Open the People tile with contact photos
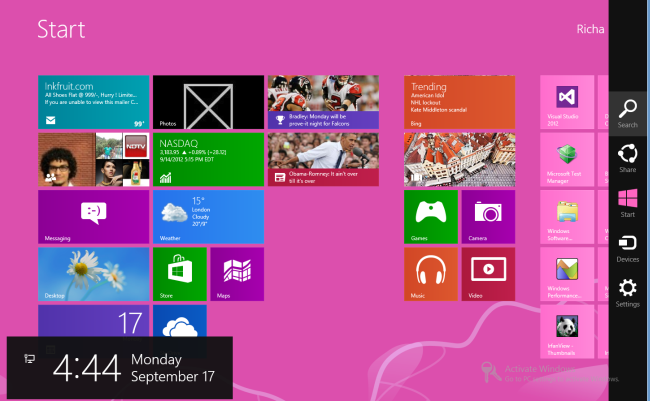The width and height of the screenshot is (650, 401). click(x=94, y=160)
